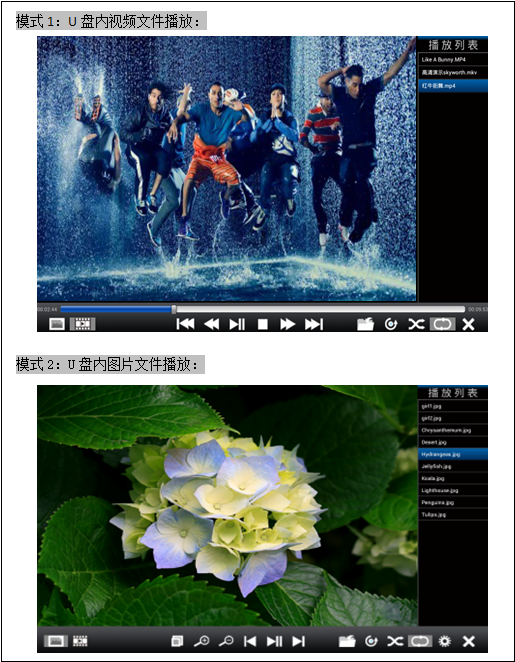This screenshot has width=515, height=662.
Task: Switch to picture mode in the video player
Action: click(x=57, y=324)
